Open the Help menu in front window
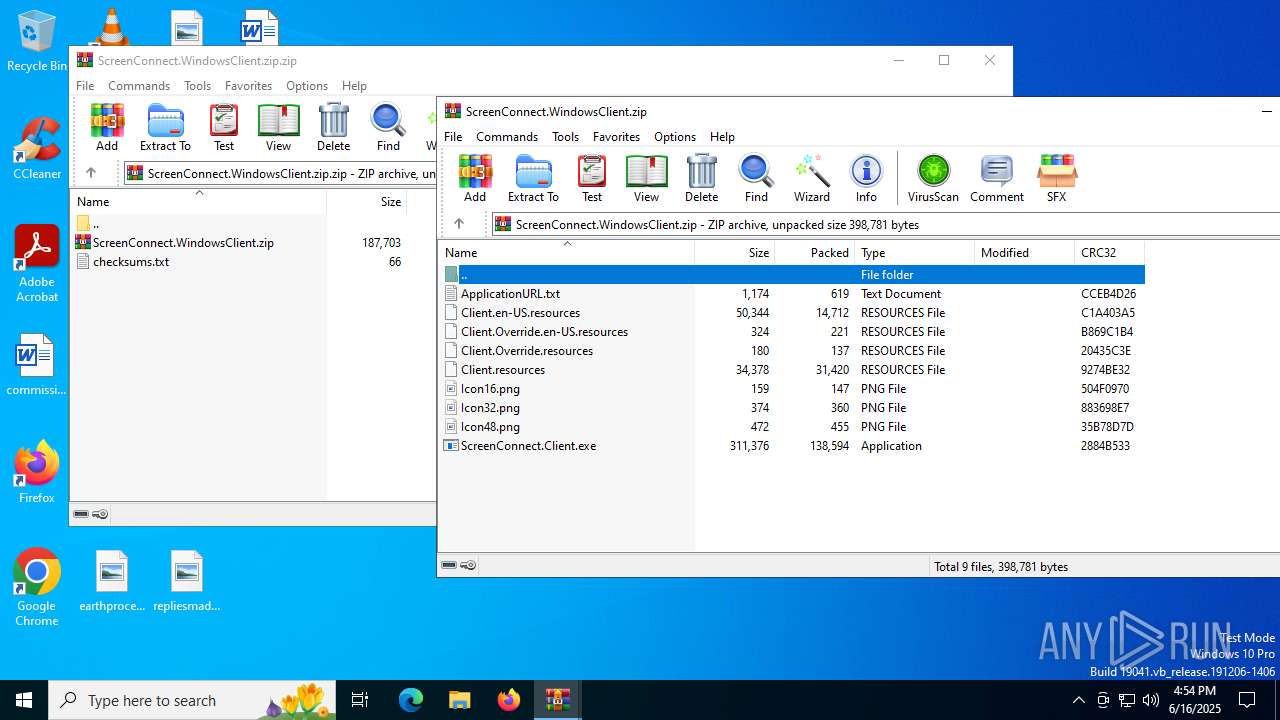 722,136
